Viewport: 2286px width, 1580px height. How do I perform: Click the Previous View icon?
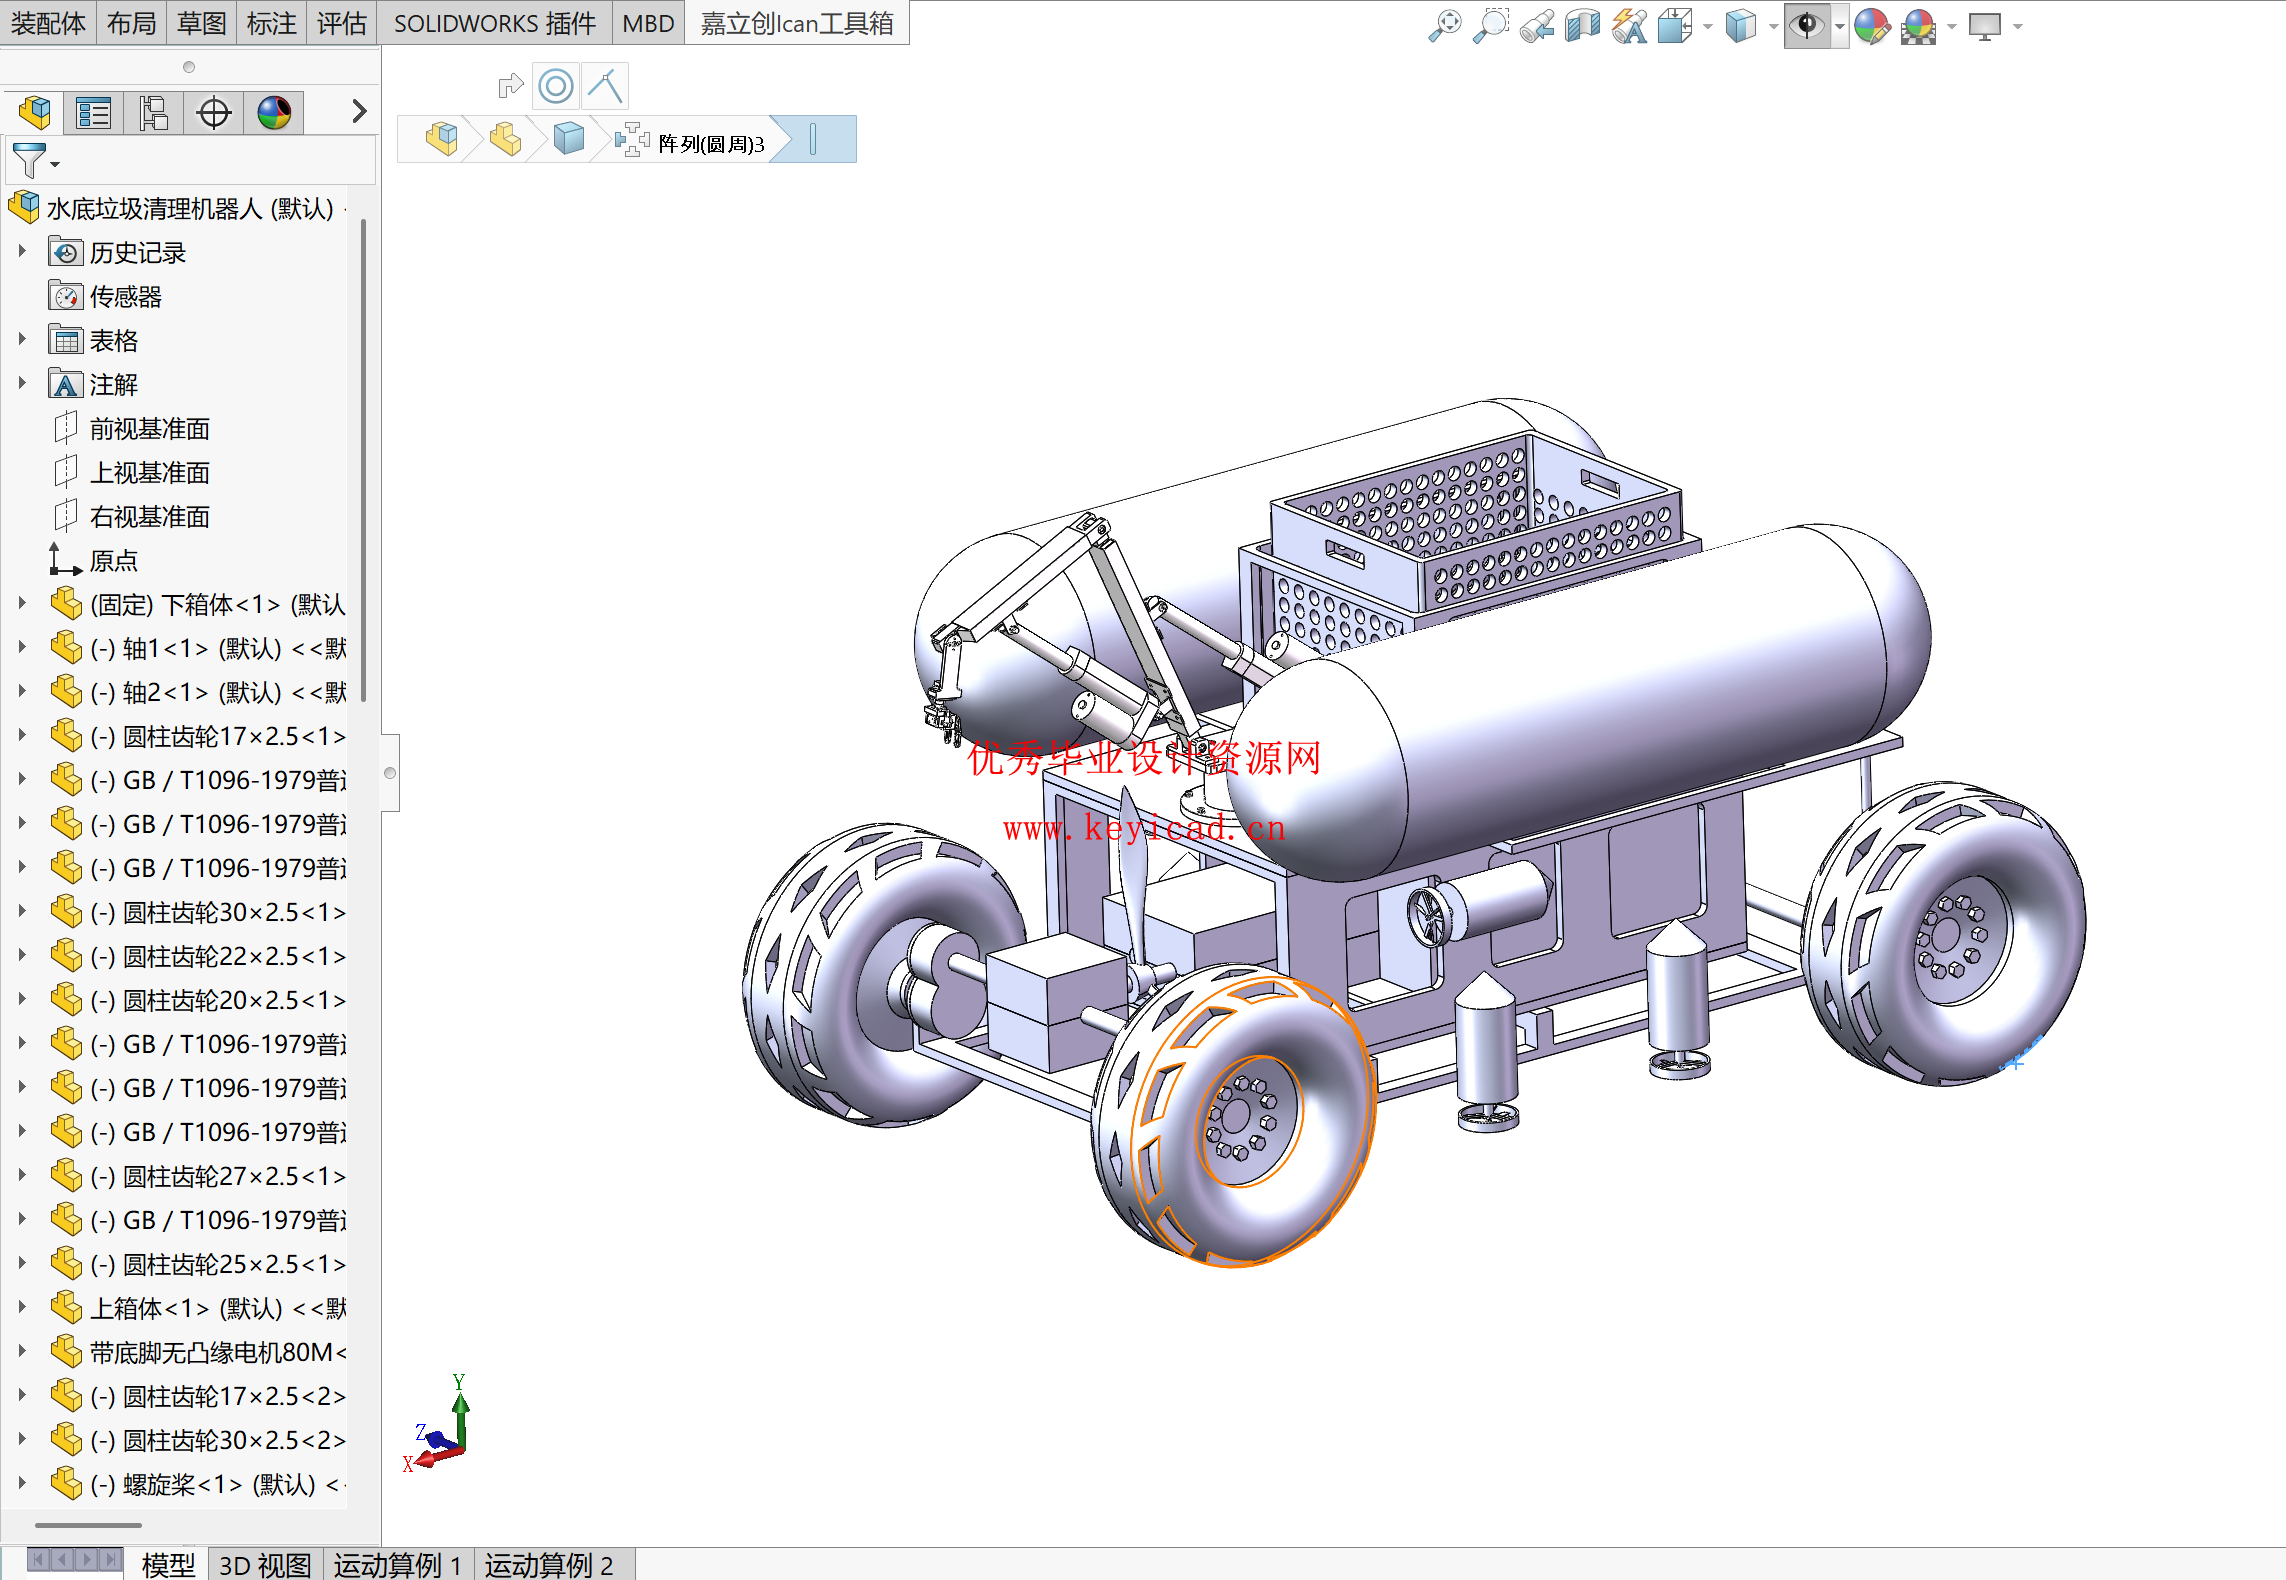click(1537, 26)
